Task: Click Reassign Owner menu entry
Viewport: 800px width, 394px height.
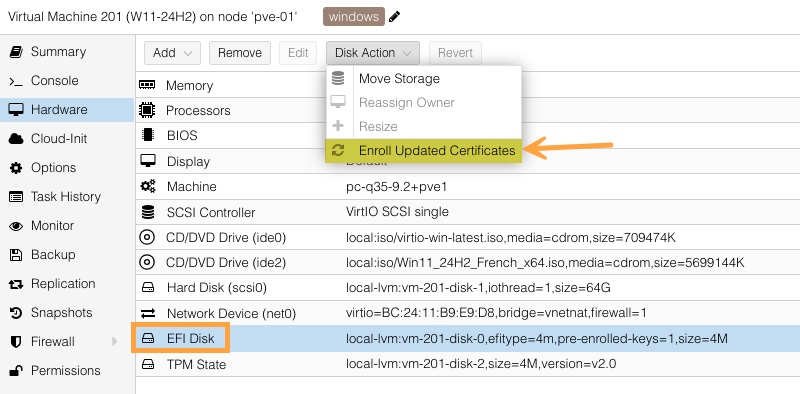Action: point(423,103)
